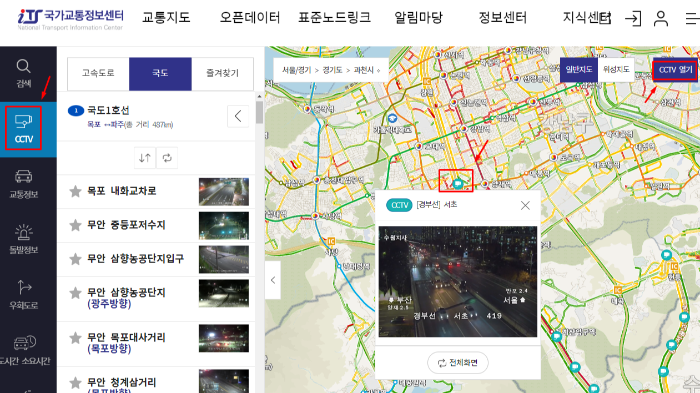Collapse side panel with map edge chevron

click(x=273, y=280)
